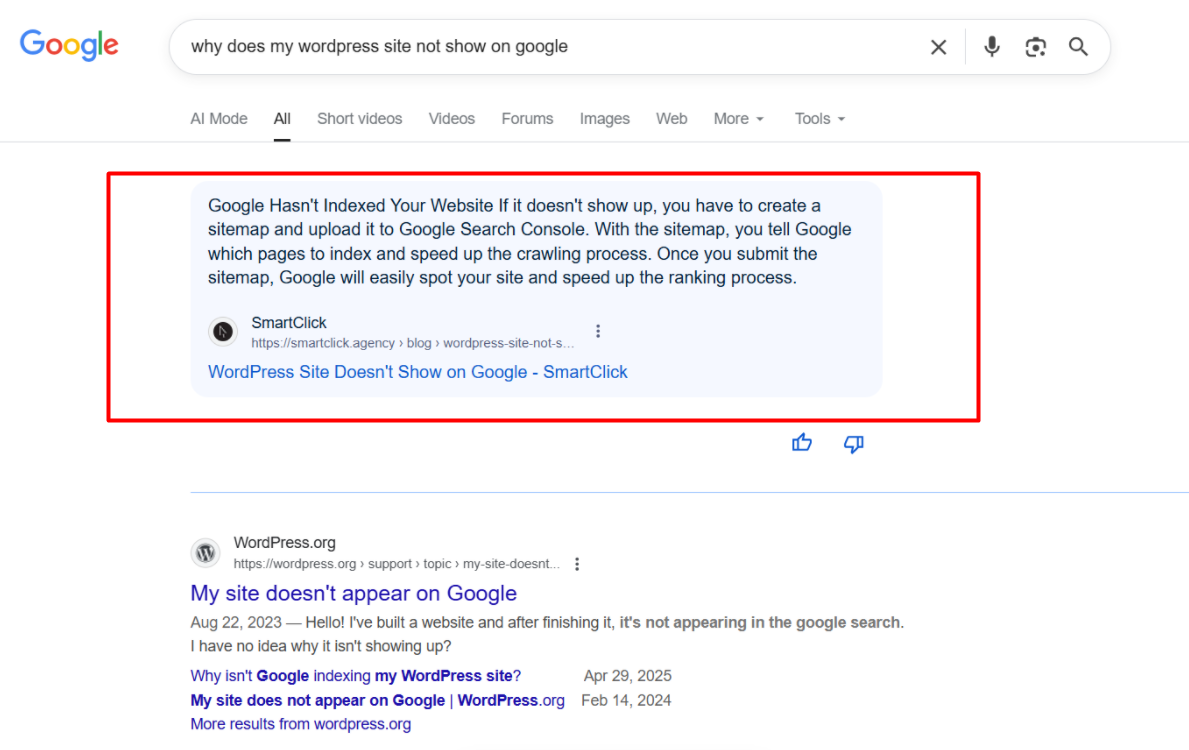Click the SmartClick site favicon
The width and height of the screenshot is (1189, 750).
click(222, 331)
